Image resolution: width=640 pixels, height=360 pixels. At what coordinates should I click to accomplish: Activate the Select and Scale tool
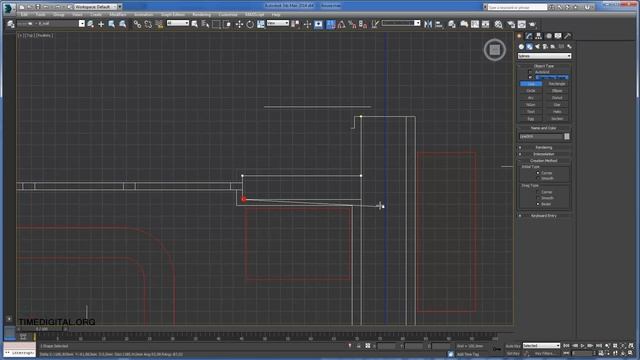[260, 24]
